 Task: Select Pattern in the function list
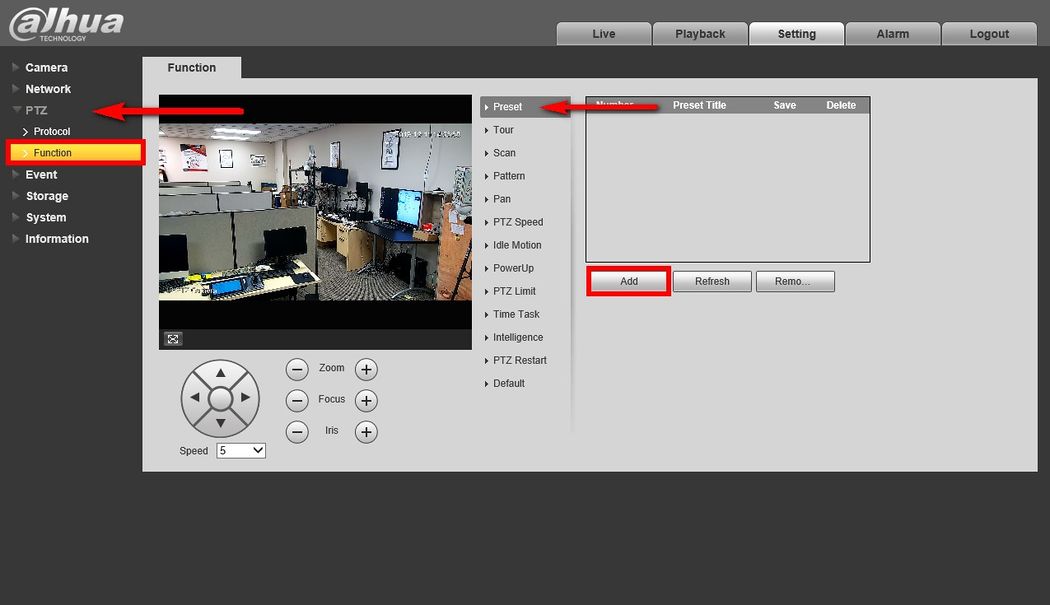coord(509,176)
